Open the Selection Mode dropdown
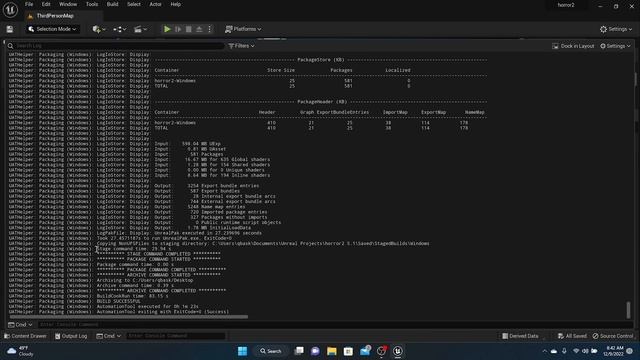The image size is (640, 360). [x=53, y=29]
